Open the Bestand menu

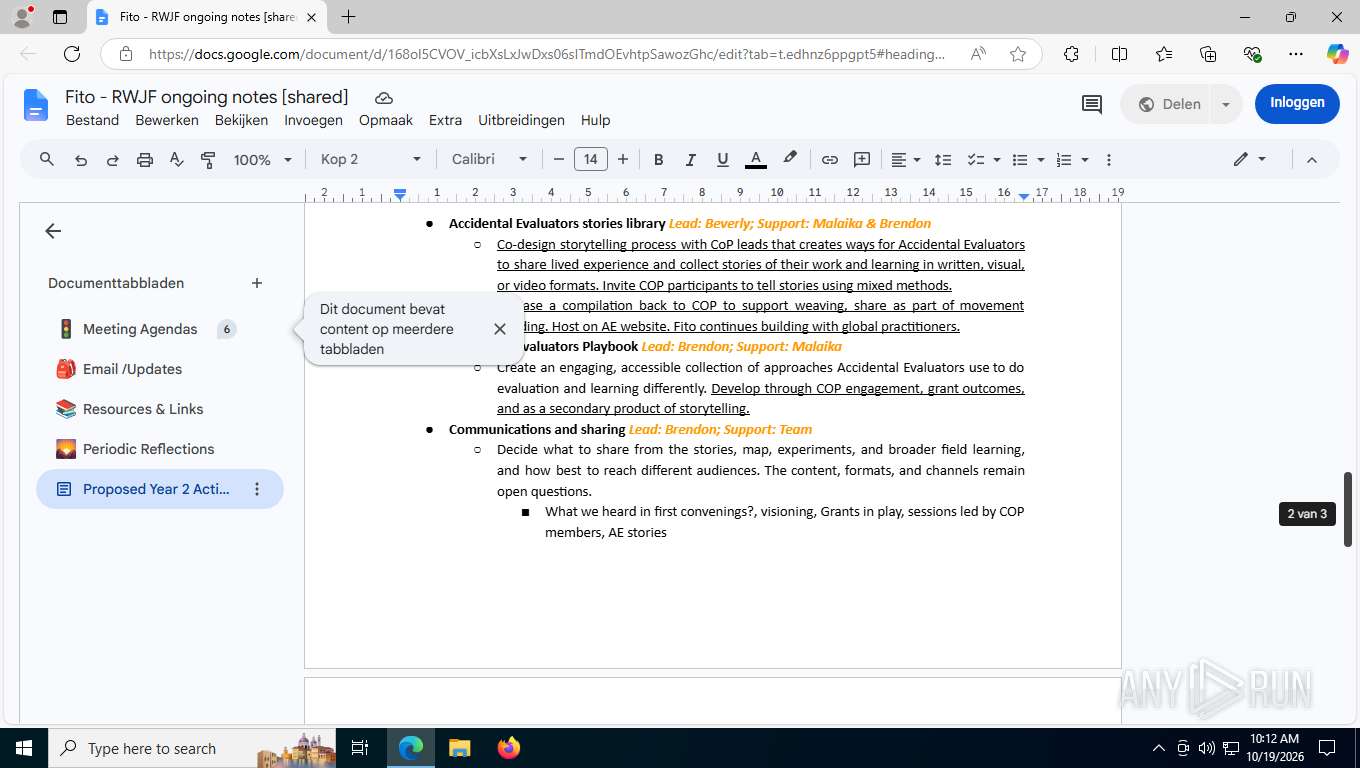[92, 120]
